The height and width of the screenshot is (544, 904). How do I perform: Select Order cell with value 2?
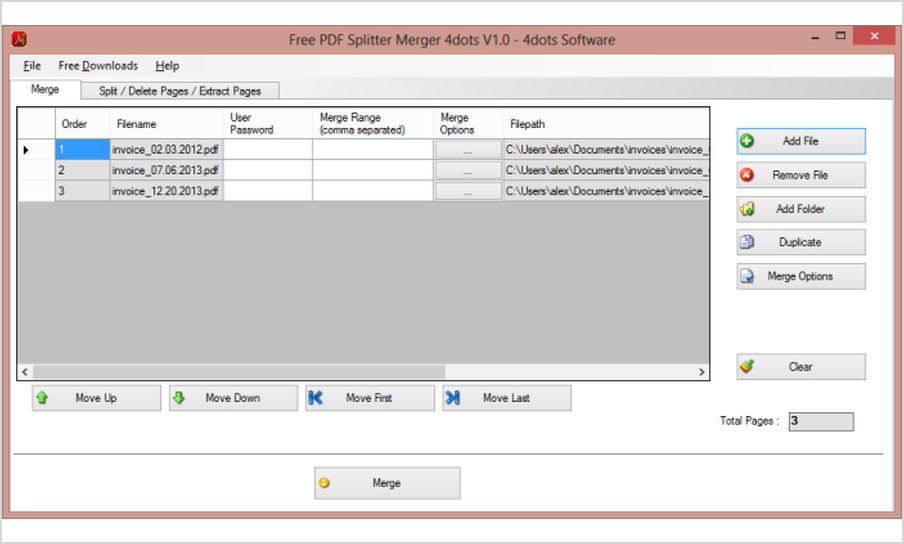pyautogui.click(x=82, y=171)
